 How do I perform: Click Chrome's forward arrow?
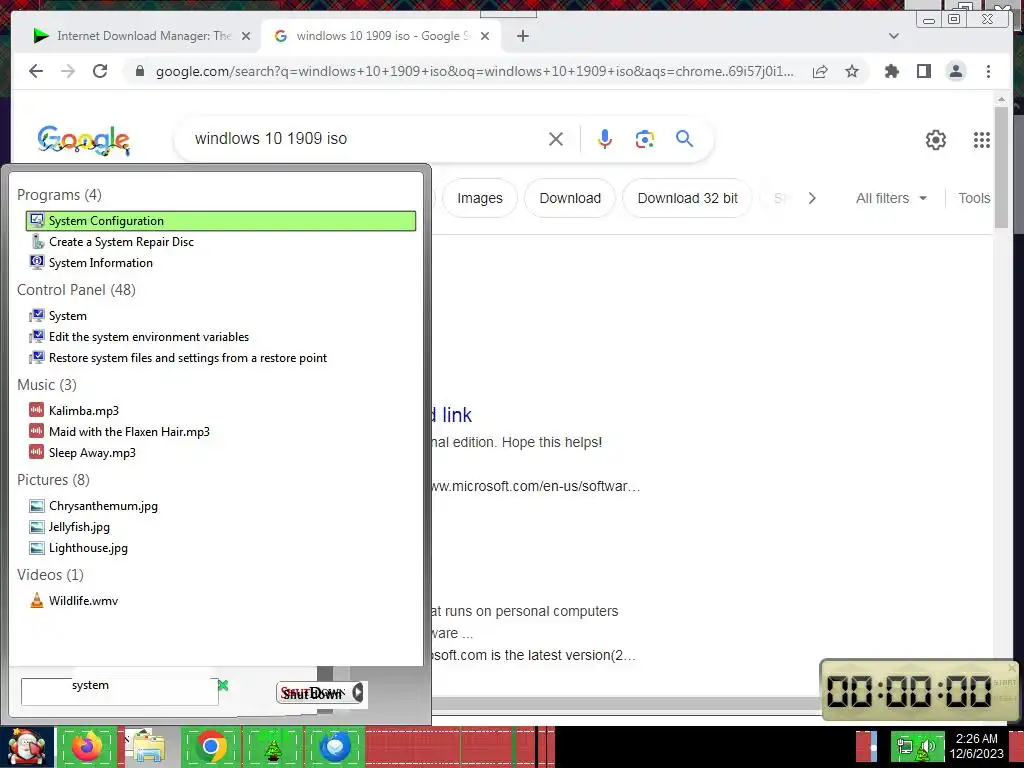point(68,71)
